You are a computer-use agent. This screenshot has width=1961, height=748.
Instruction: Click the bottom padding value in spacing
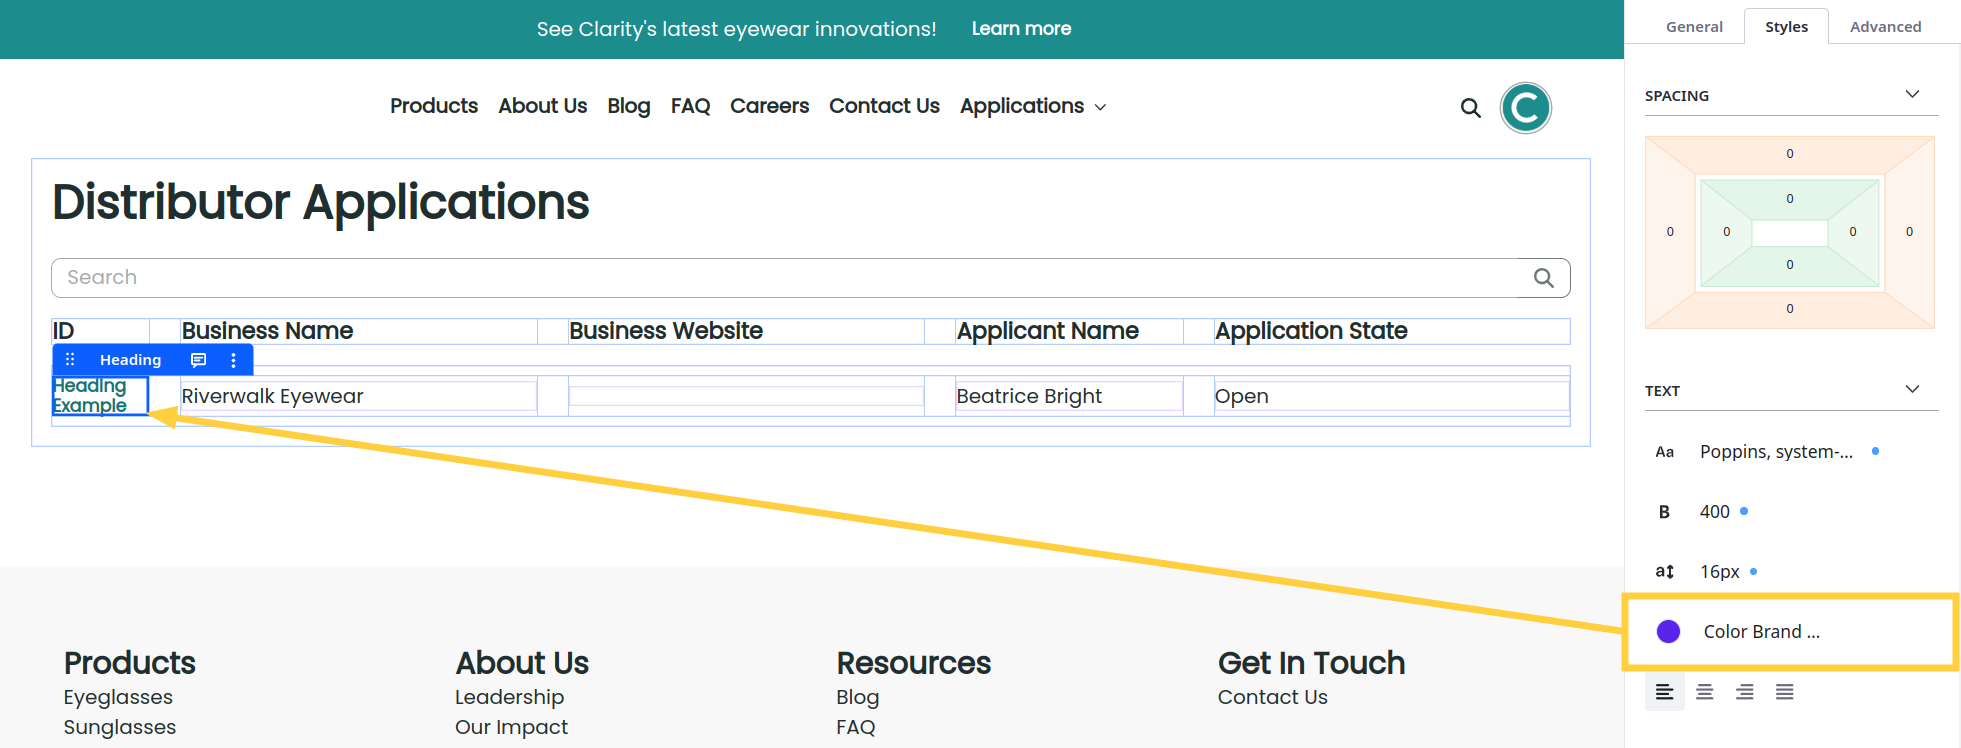(x=1790, y=265)
